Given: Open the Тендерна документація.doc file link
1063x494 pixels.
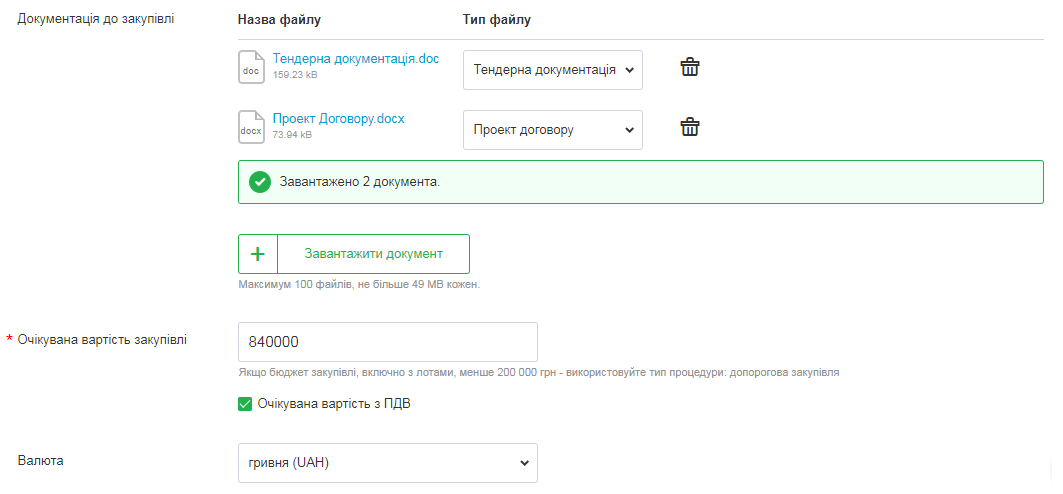Looking at the screenshot, I should pos(355,59).
